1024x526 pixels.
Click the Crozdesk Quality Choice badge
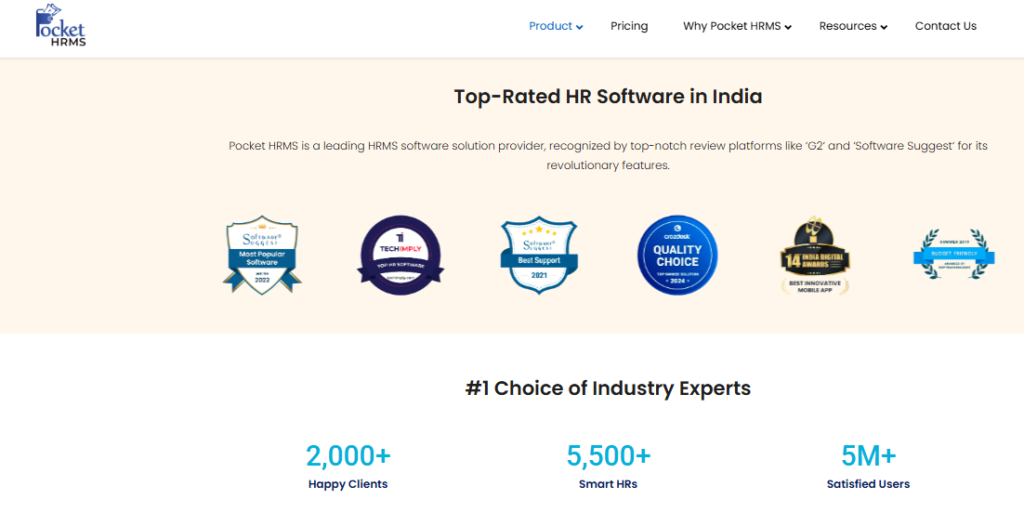click(677, 255)
